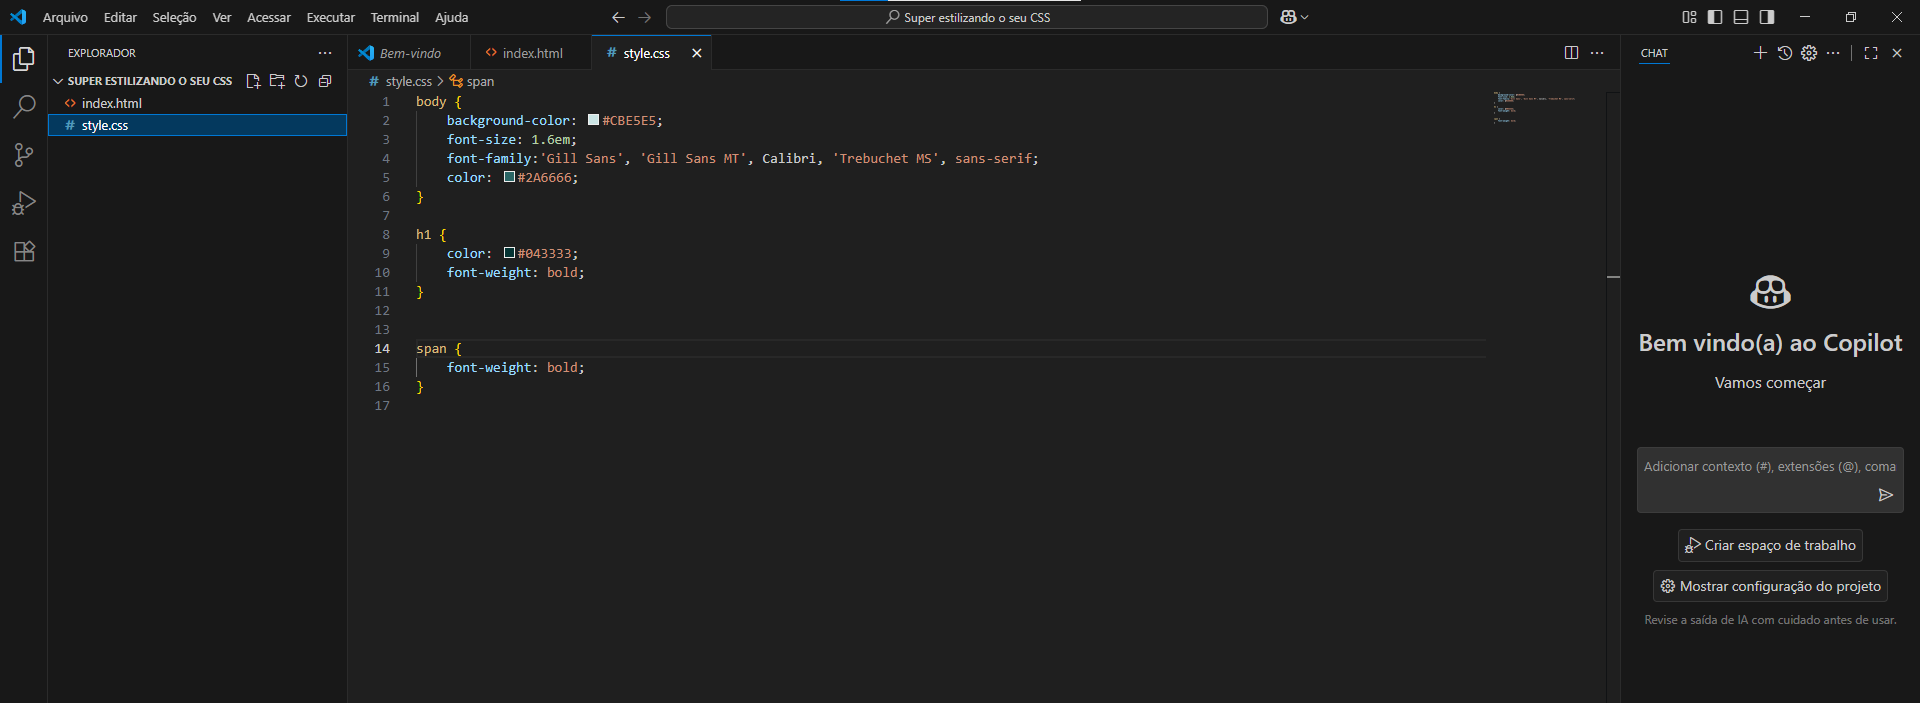1920x703 pixels.
Task: Open the Editar menu
Action: 120,17
